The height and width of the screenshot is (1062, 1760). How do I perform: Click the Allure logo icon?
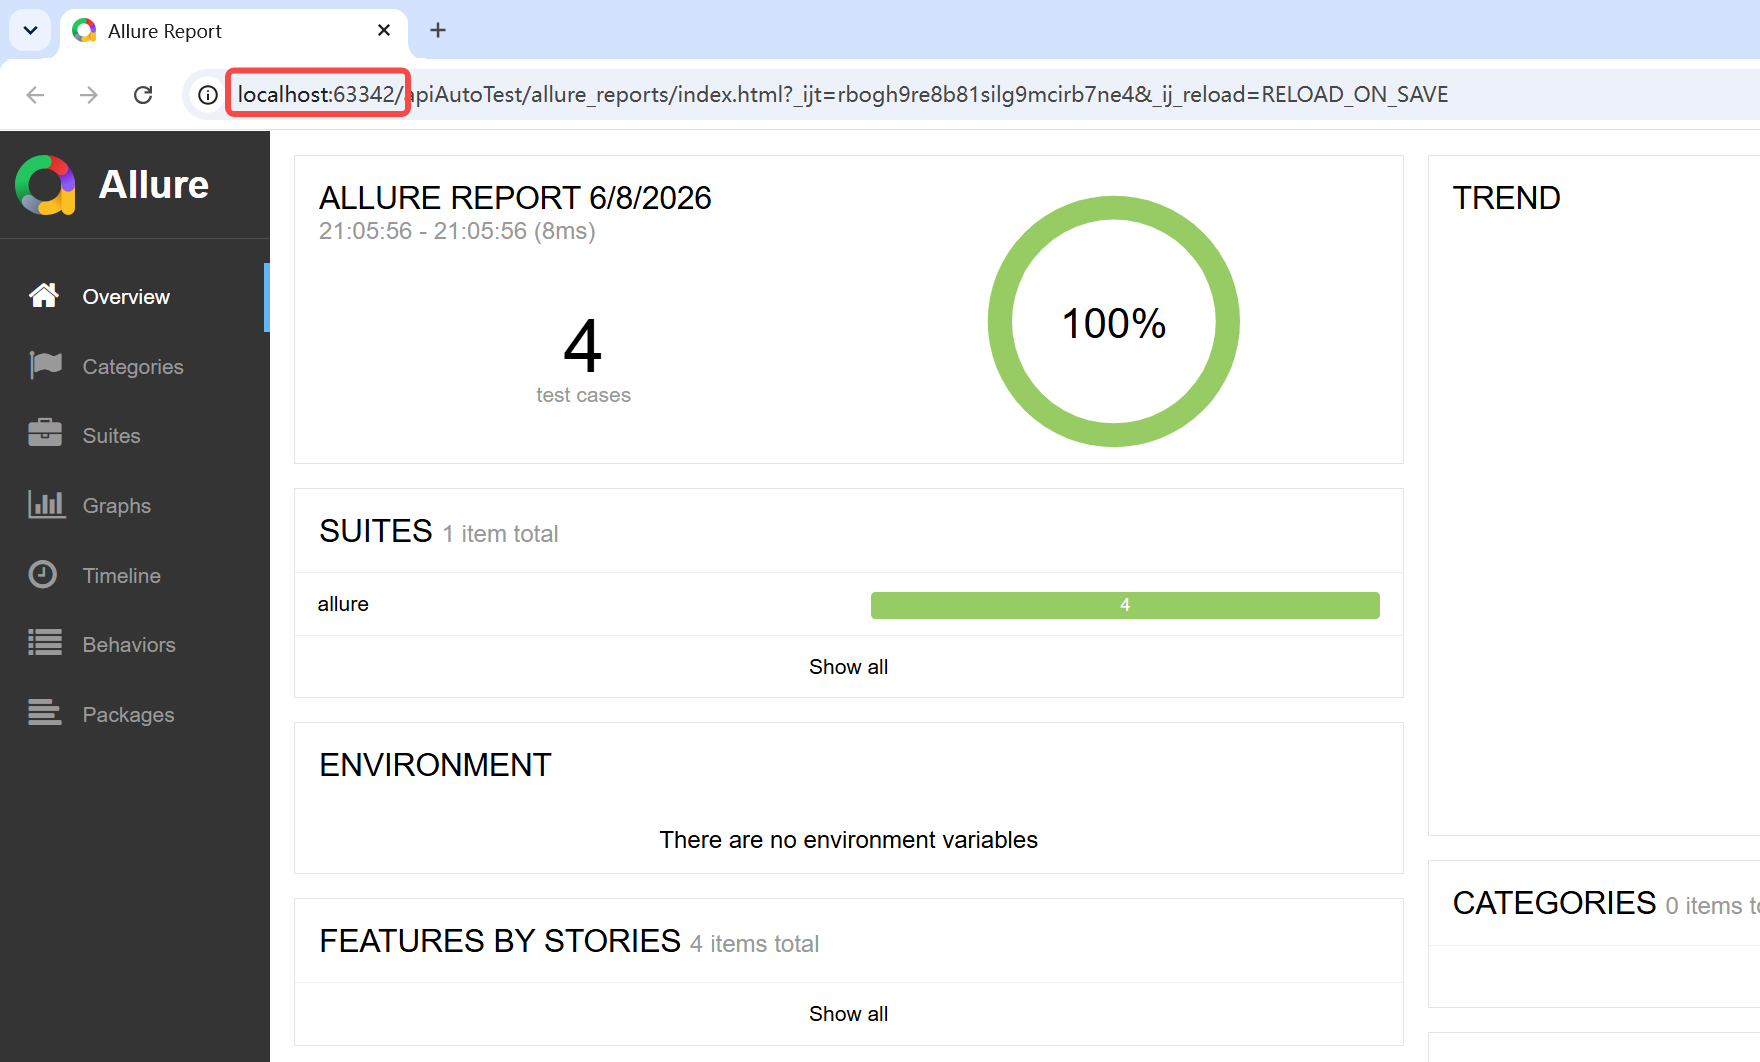click(46, 185)
